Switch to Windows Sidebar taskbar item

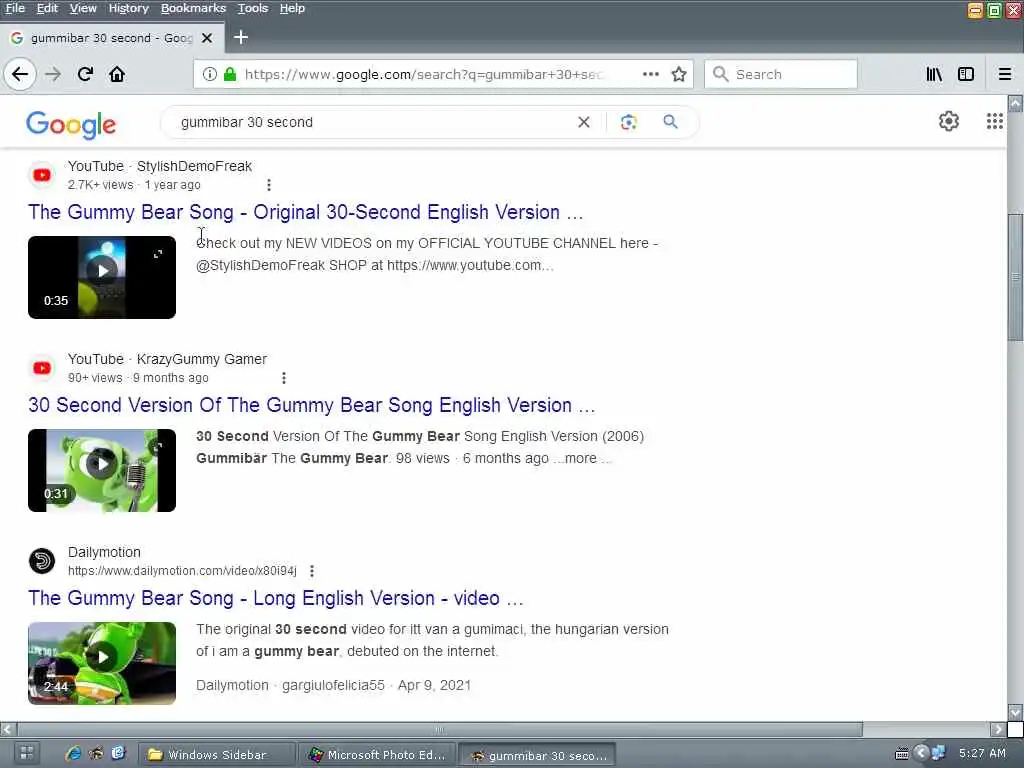click(x=217, y=755)
